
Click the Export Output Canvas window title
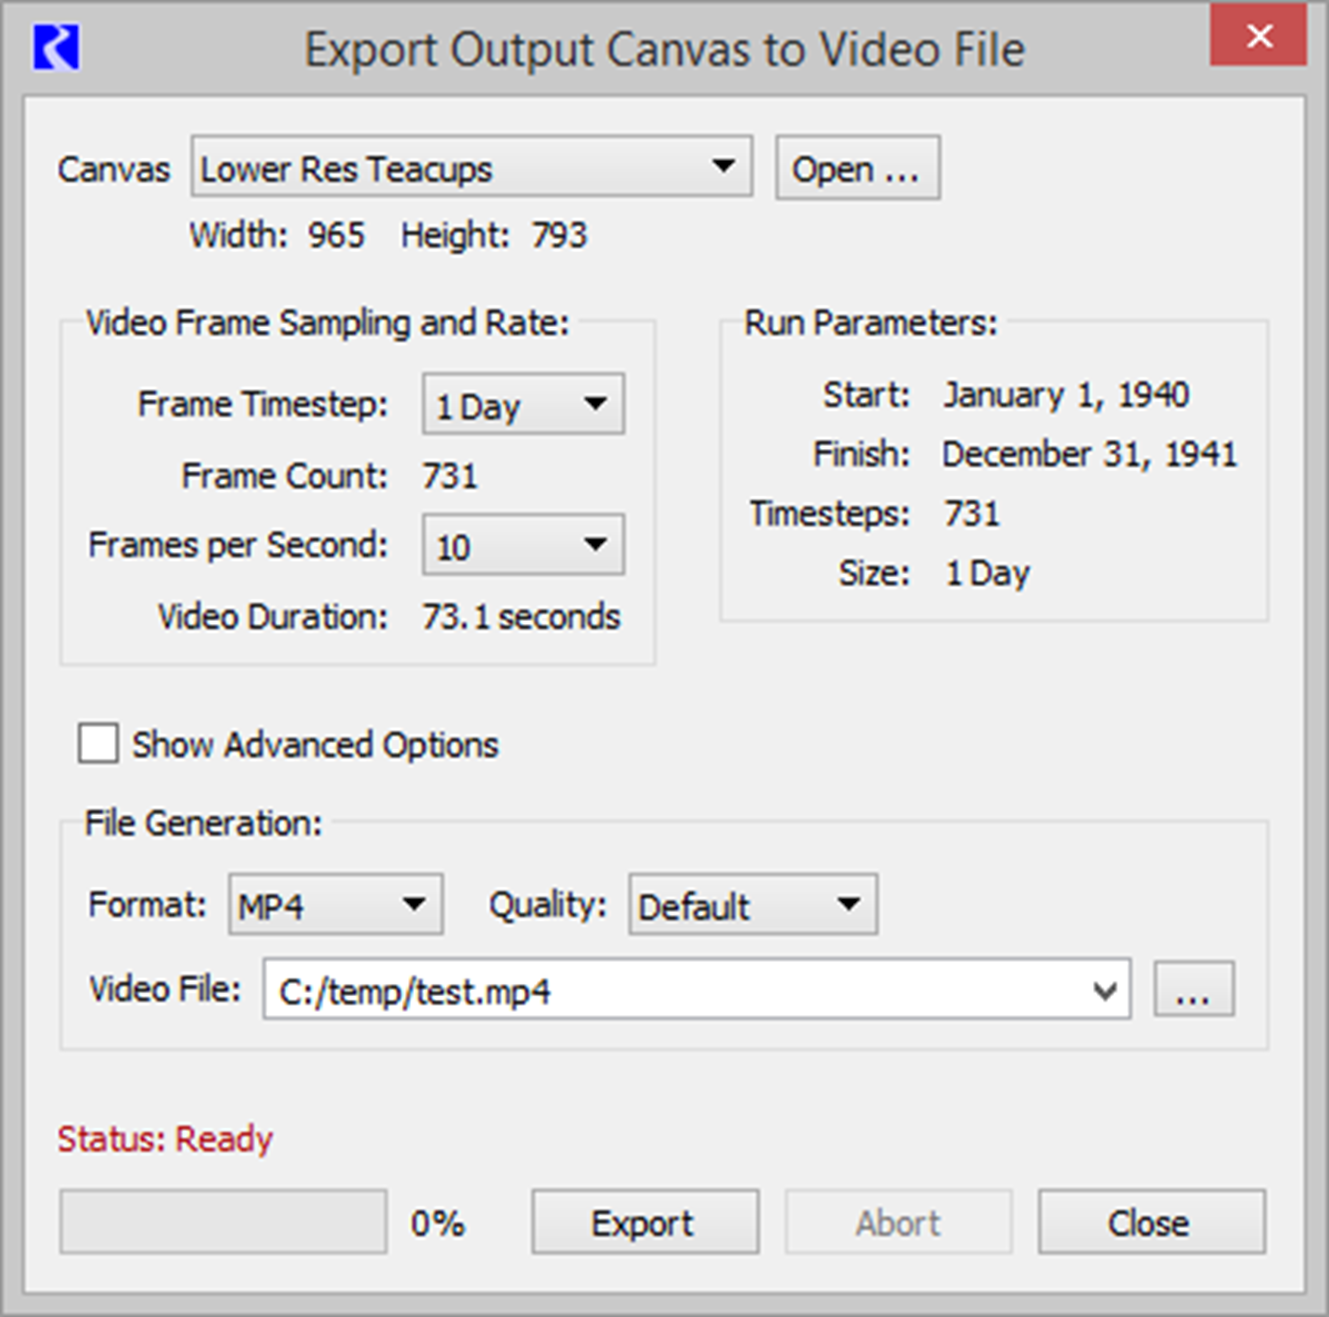(x=664, y=50)
